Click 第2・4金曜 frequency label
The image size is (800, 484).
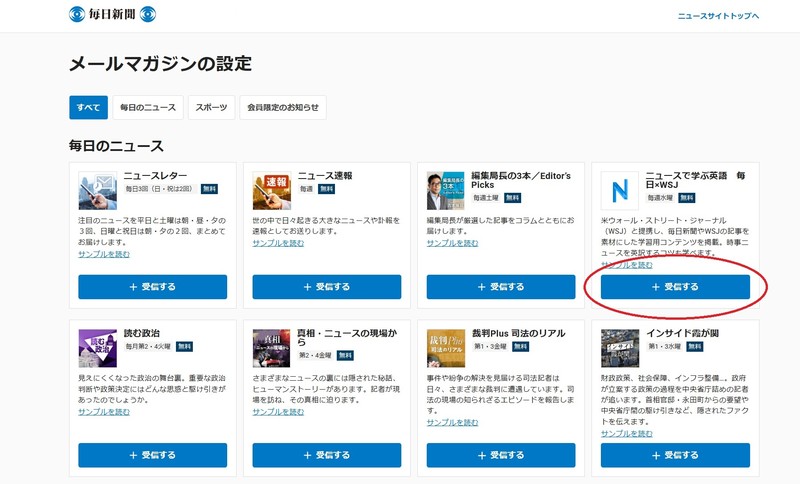[315, 355]
